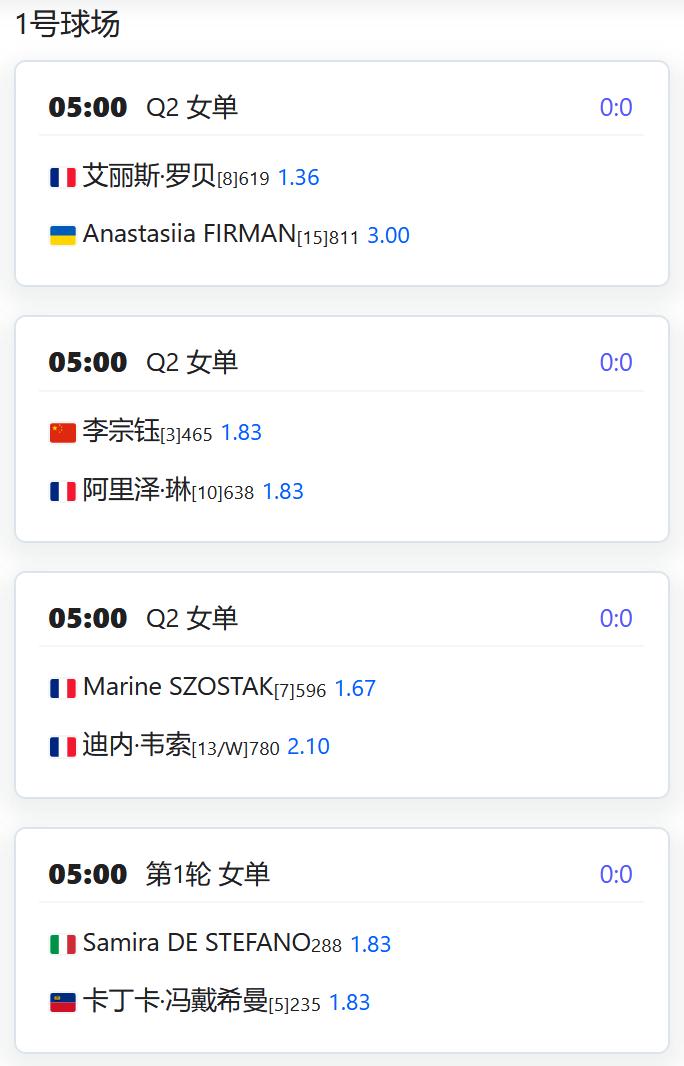Click the French flag beside 艾丽斯·罗贝
684x1066 pixels.
63,177
